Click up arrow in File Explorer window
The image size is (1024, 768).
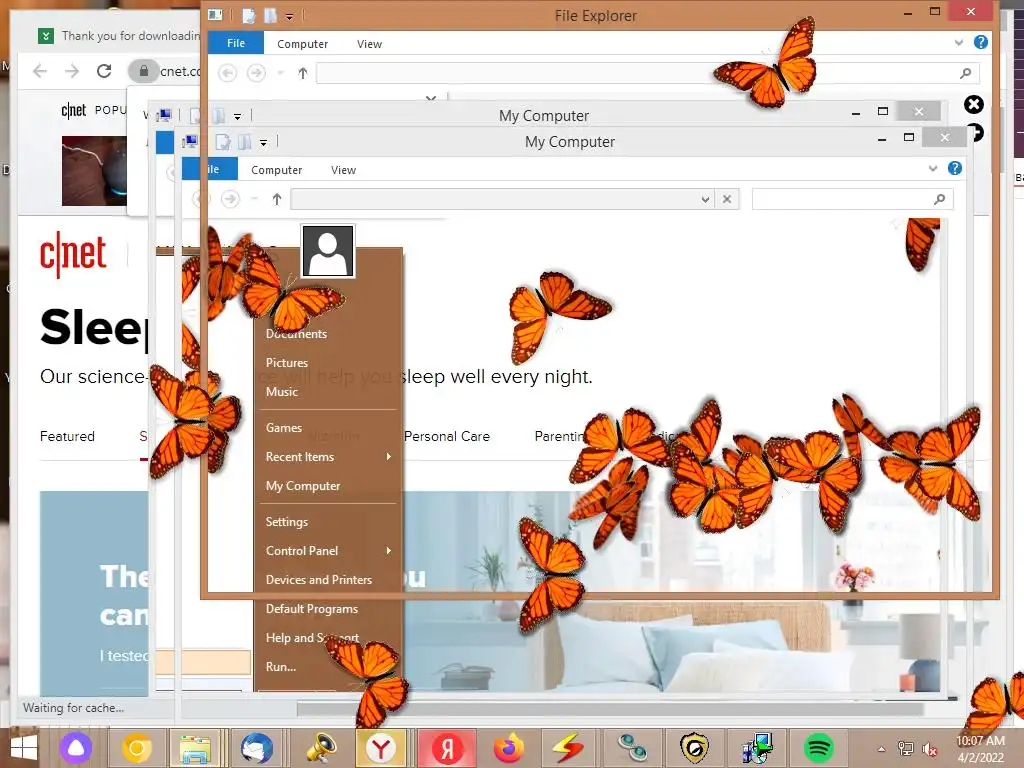pos(302,73)
